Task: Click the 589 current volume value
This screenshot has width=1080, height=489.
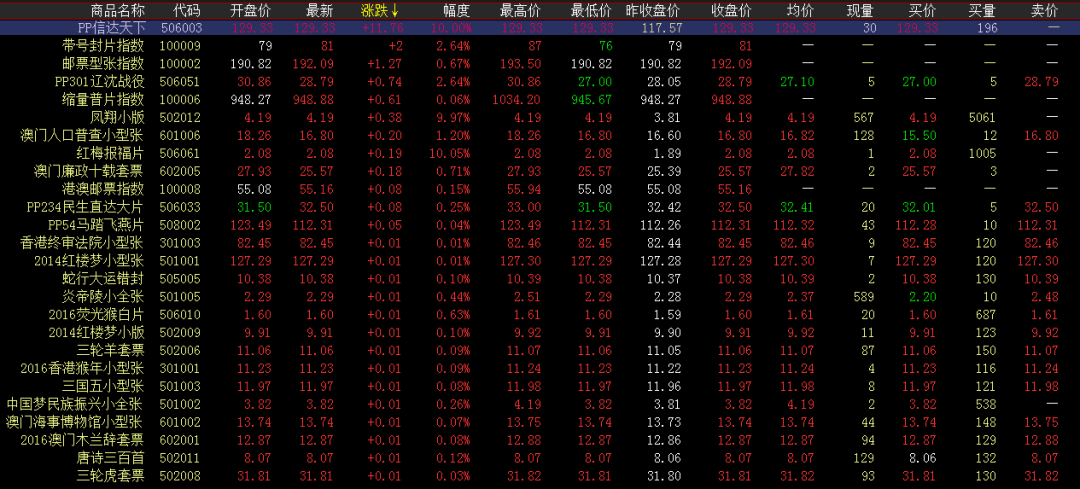Action: click(x=864, y=296)
